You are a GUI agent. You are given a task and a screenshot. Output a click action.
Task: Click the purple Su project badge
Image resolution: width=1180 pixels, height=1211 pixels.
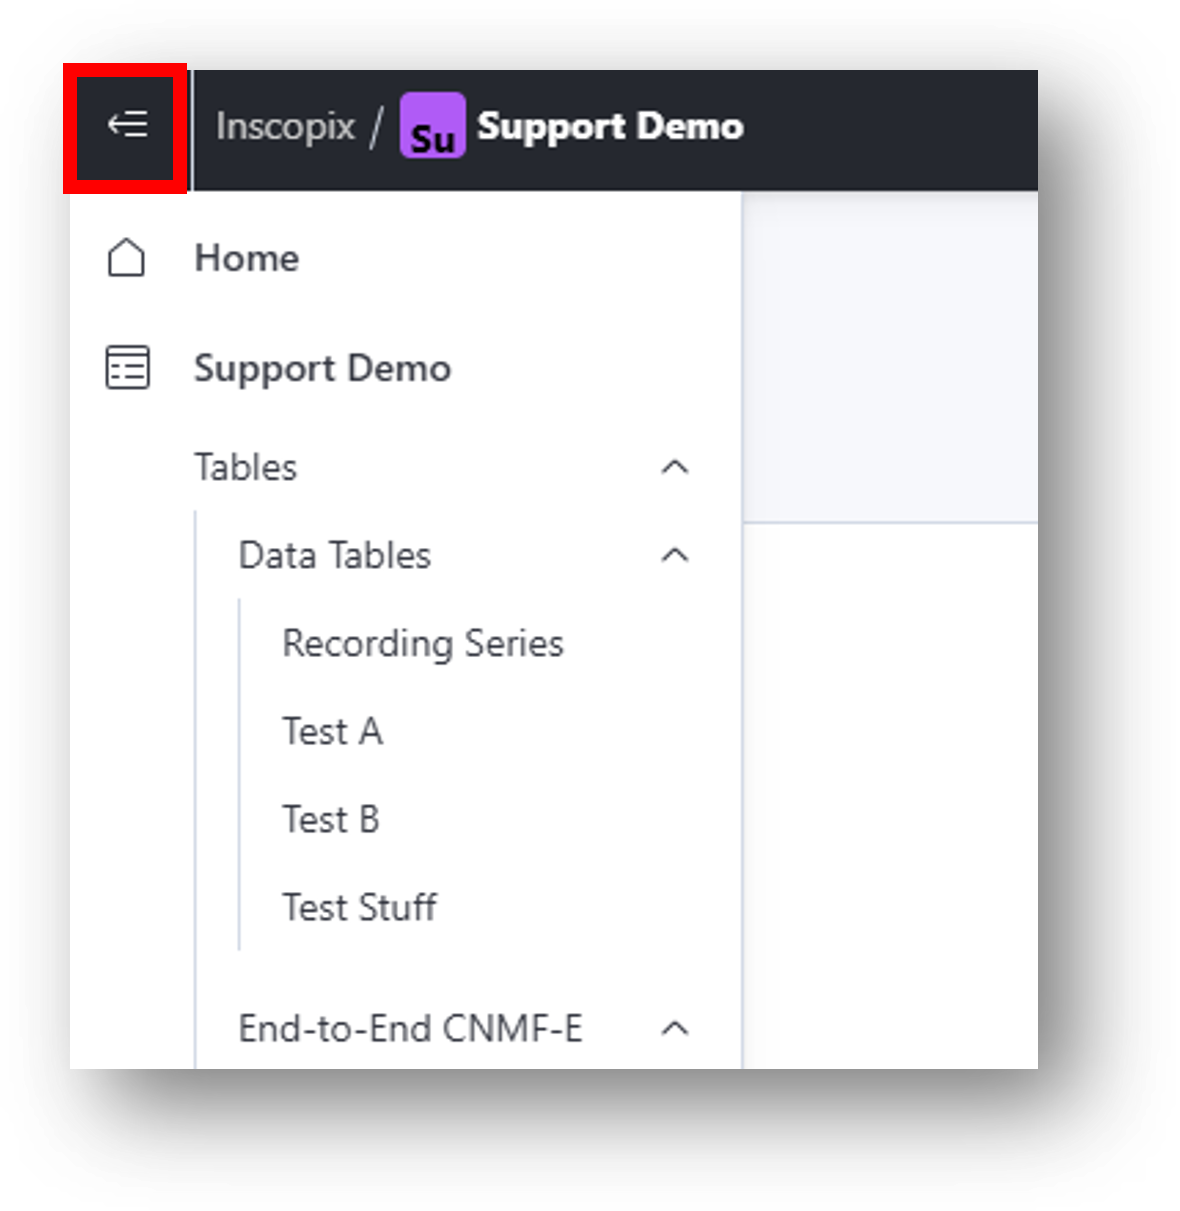pyautogui.click(x=432, y=126)
